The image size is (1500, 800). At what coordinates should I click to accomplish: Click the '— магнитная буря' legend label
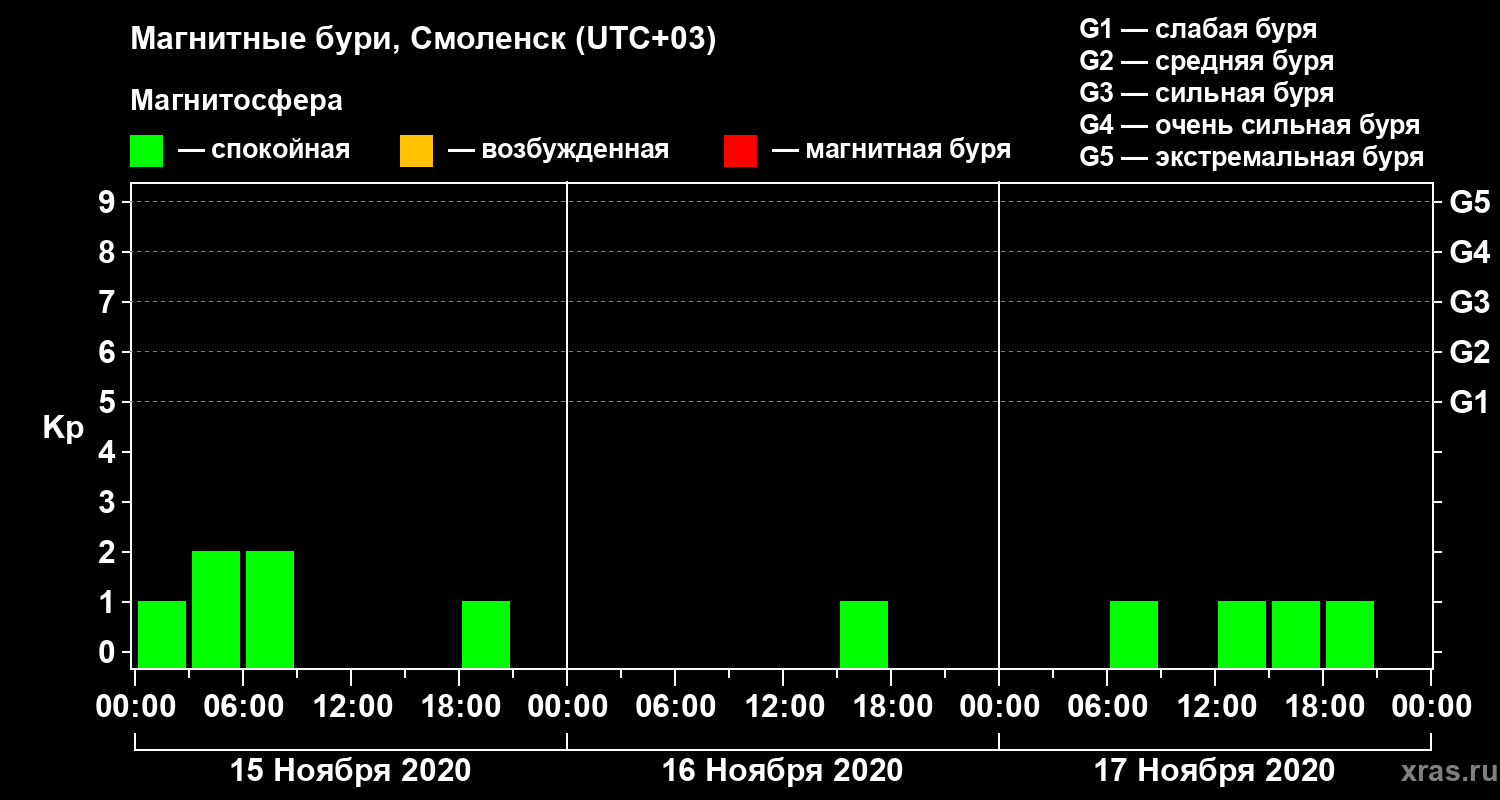coord(892,150)
